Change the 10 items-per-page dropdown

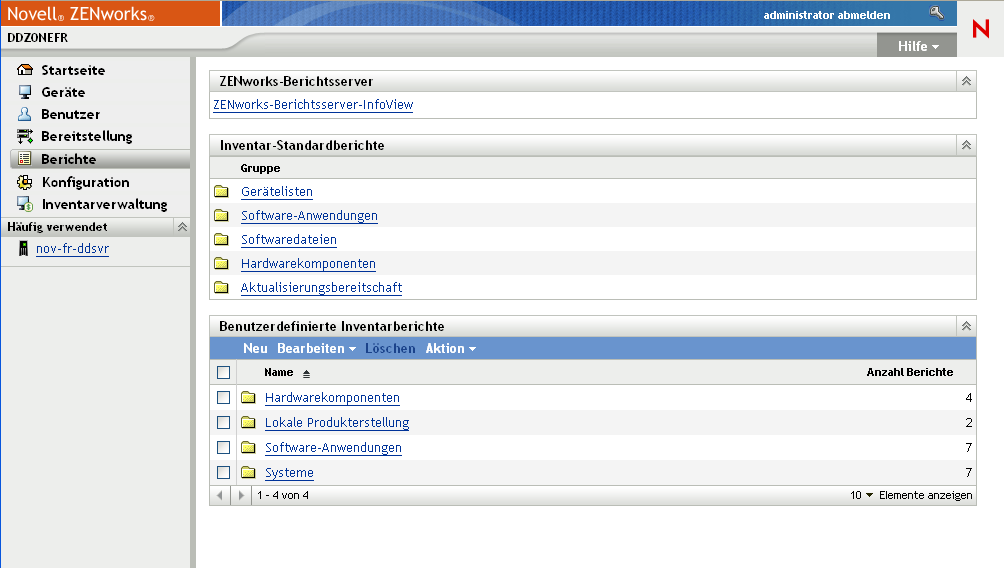[861, 495]
